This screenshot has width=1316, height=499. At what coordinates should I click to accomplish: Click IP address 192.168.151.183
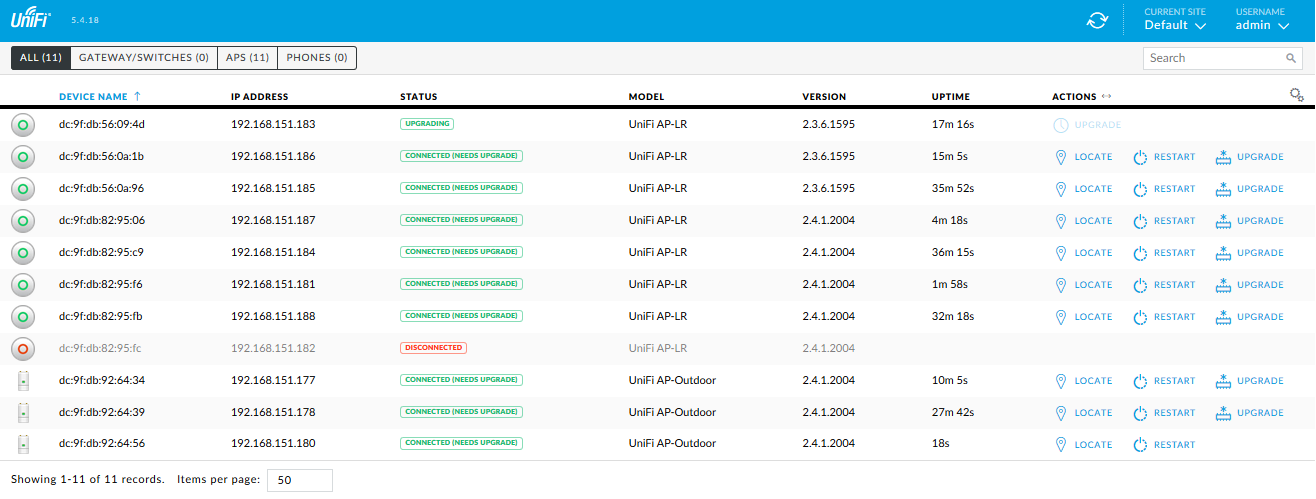click(x=273, y=125)
